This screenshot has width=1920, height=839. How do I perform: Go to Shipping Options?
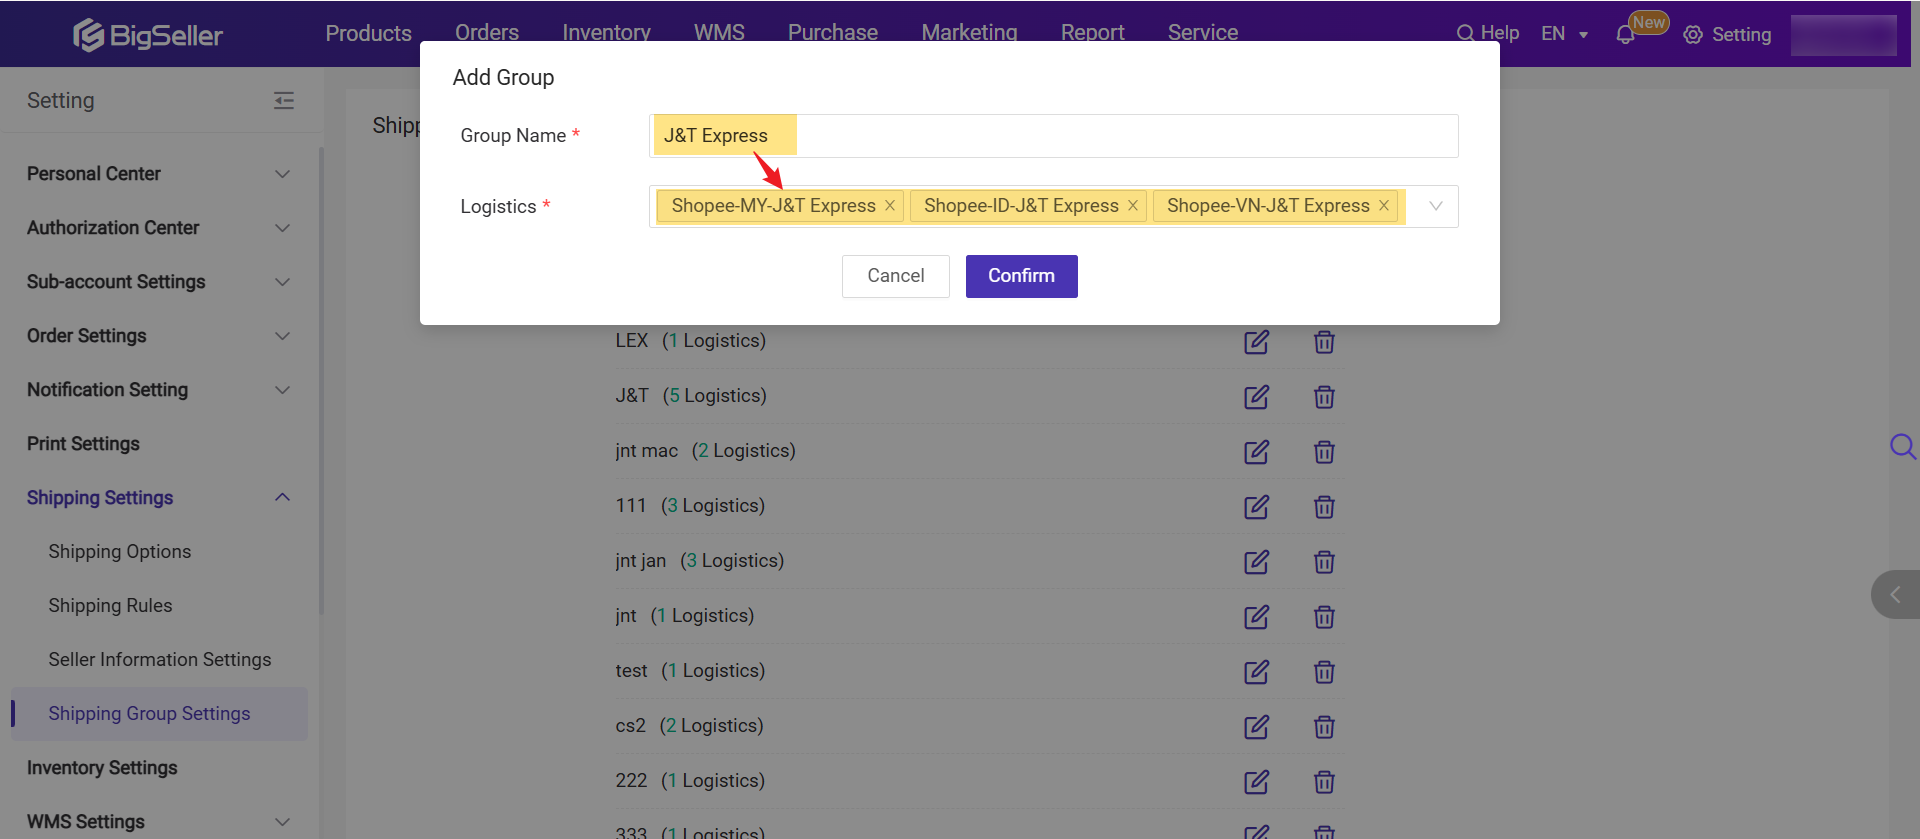click(119, 552)
